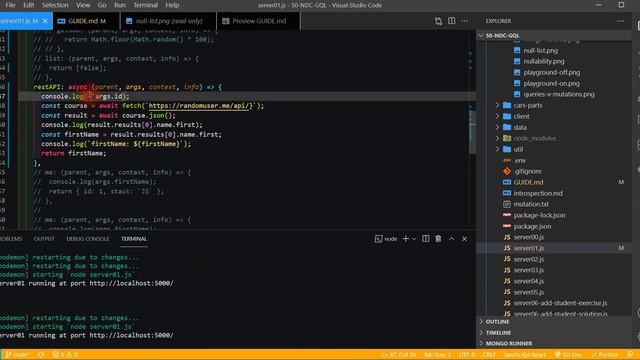Open server03.js file

click(528, 270)
